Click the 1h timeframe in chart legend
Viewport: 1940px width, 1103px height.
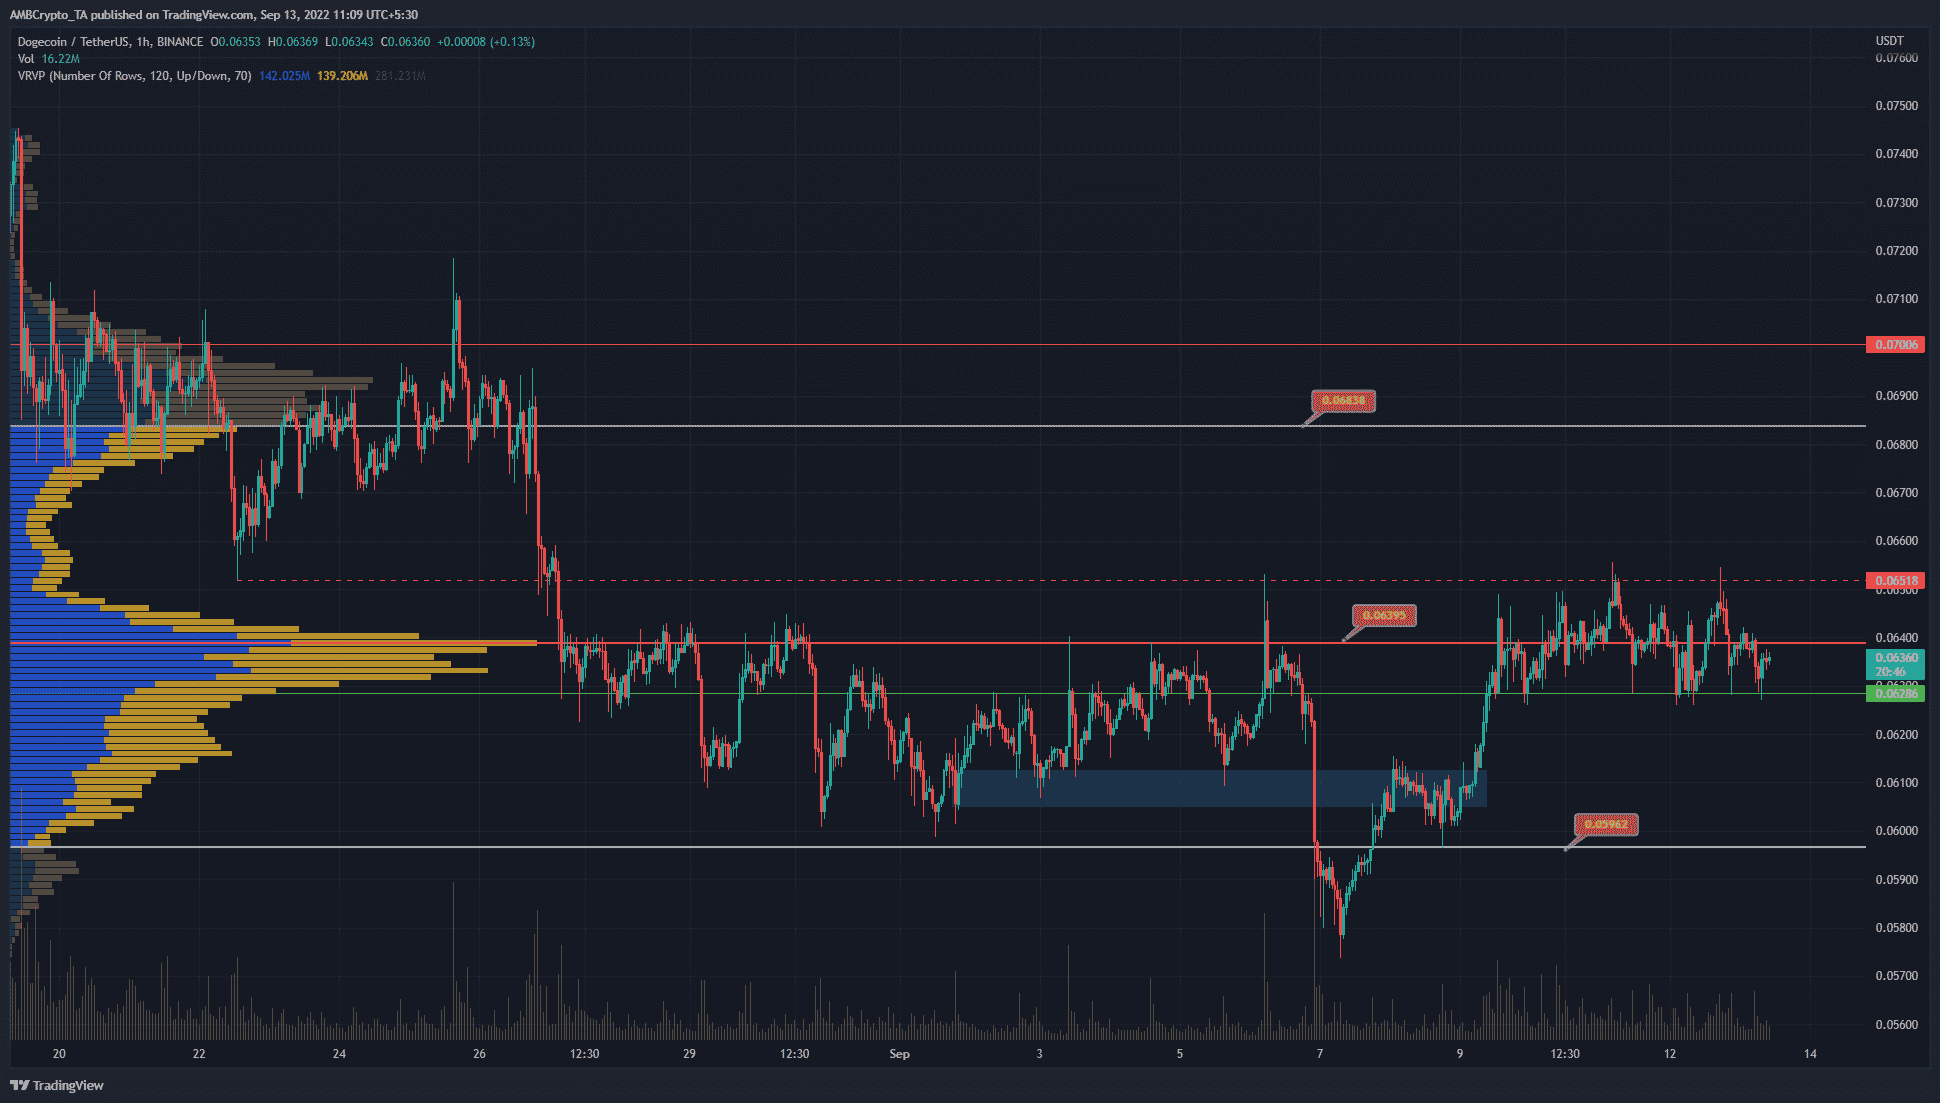click(143, 42)
